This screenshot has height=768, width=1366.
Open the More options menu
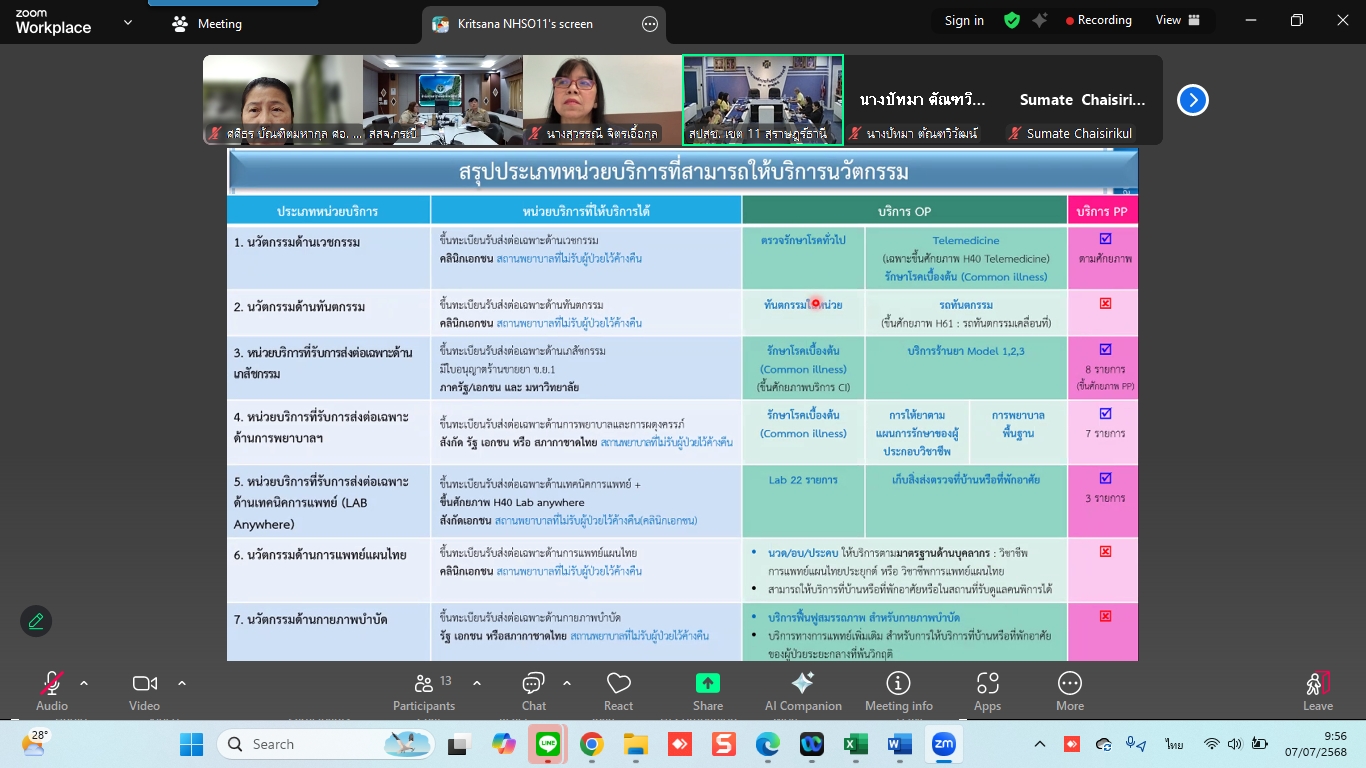tap(1069, 691)
